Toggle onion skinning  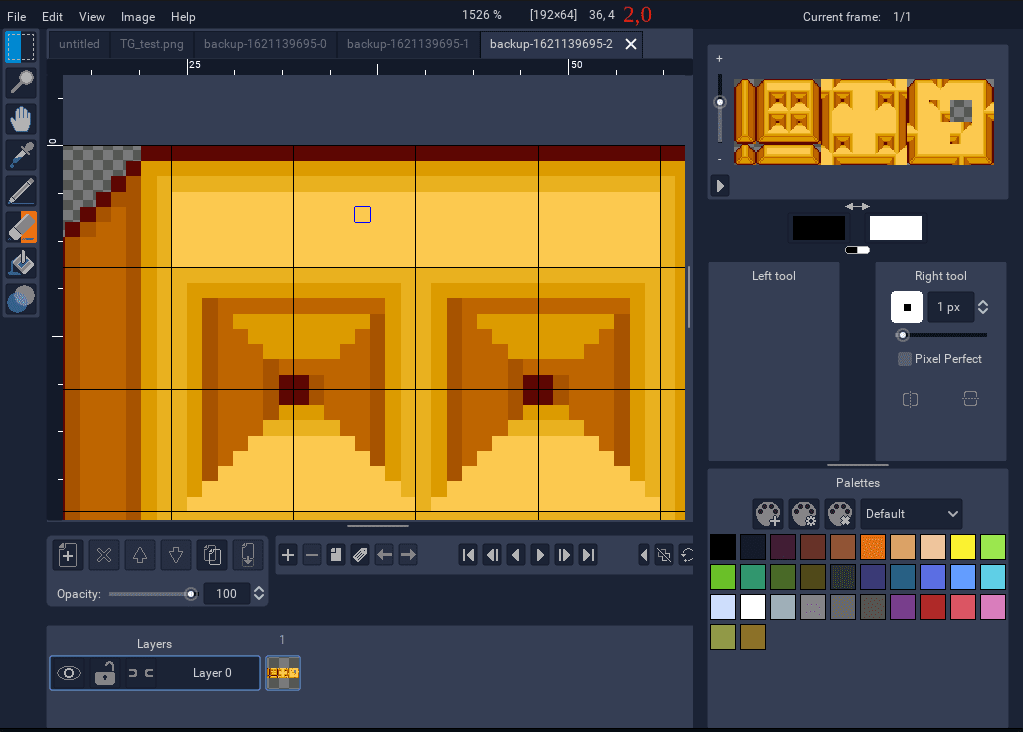(x=664, y=555)
